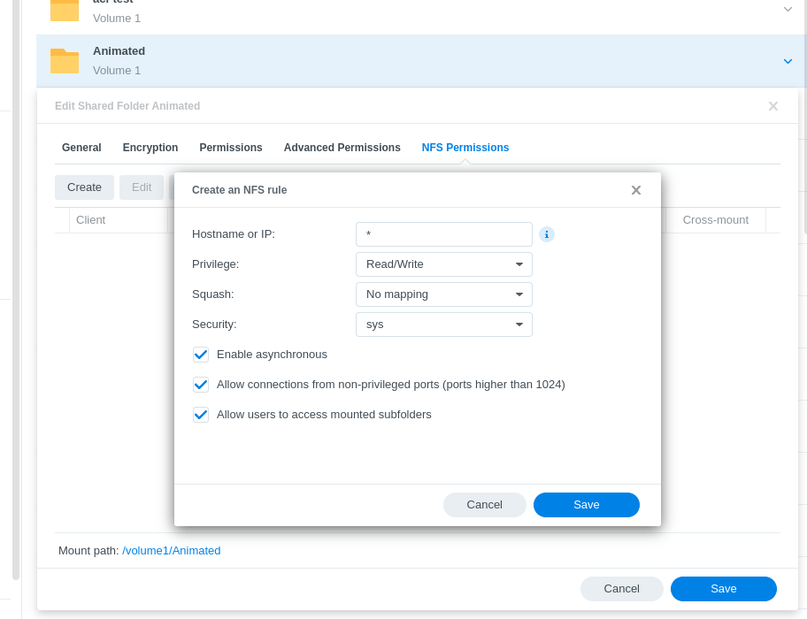Click Save in Edit Shared Folder window
The width and height of the screenshot is (807, 619).
(723, 589)
